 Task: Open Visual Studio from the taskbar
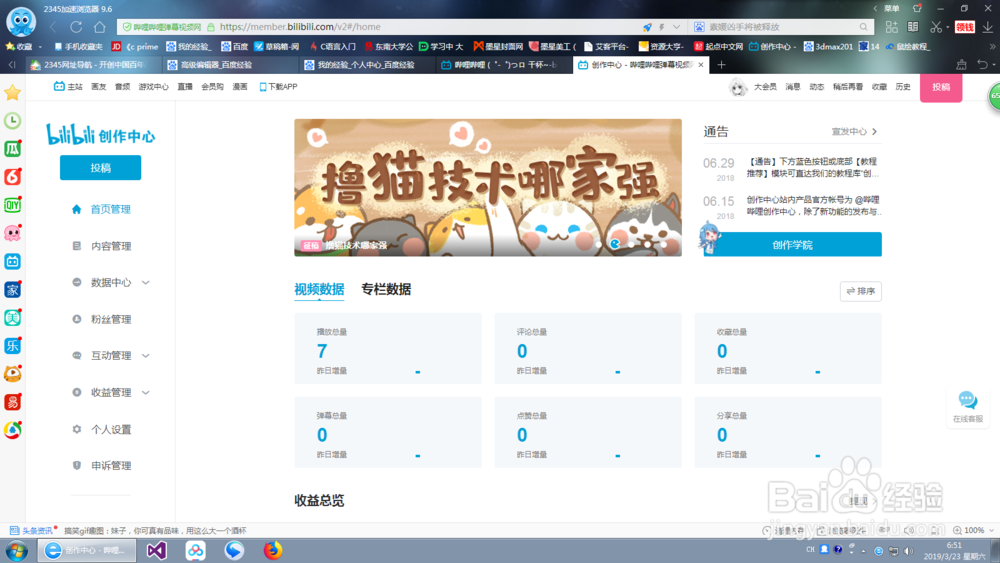coord(157,550)
